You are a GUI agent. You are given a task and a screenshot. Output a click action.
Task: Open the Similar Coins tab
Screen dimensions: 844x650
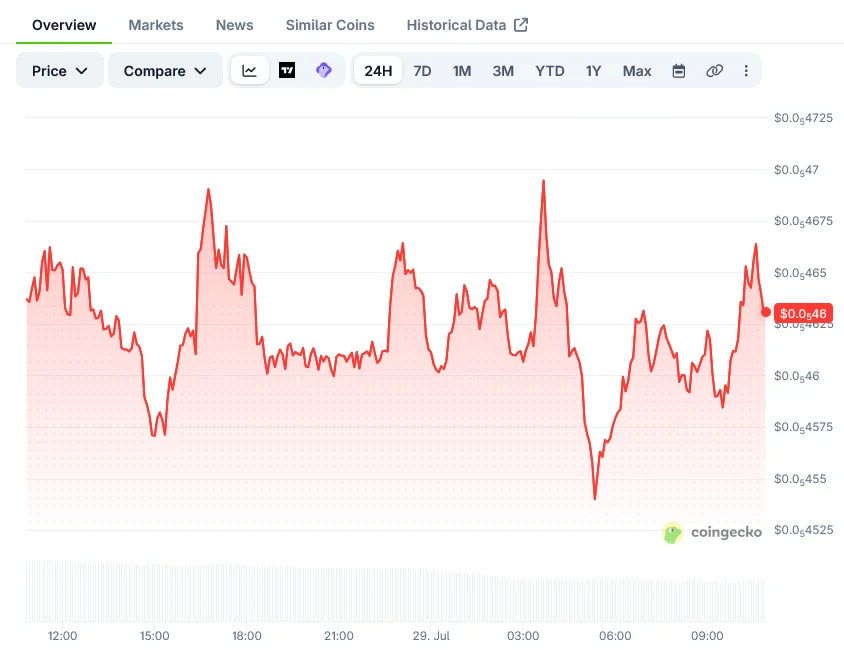point(330,25)
